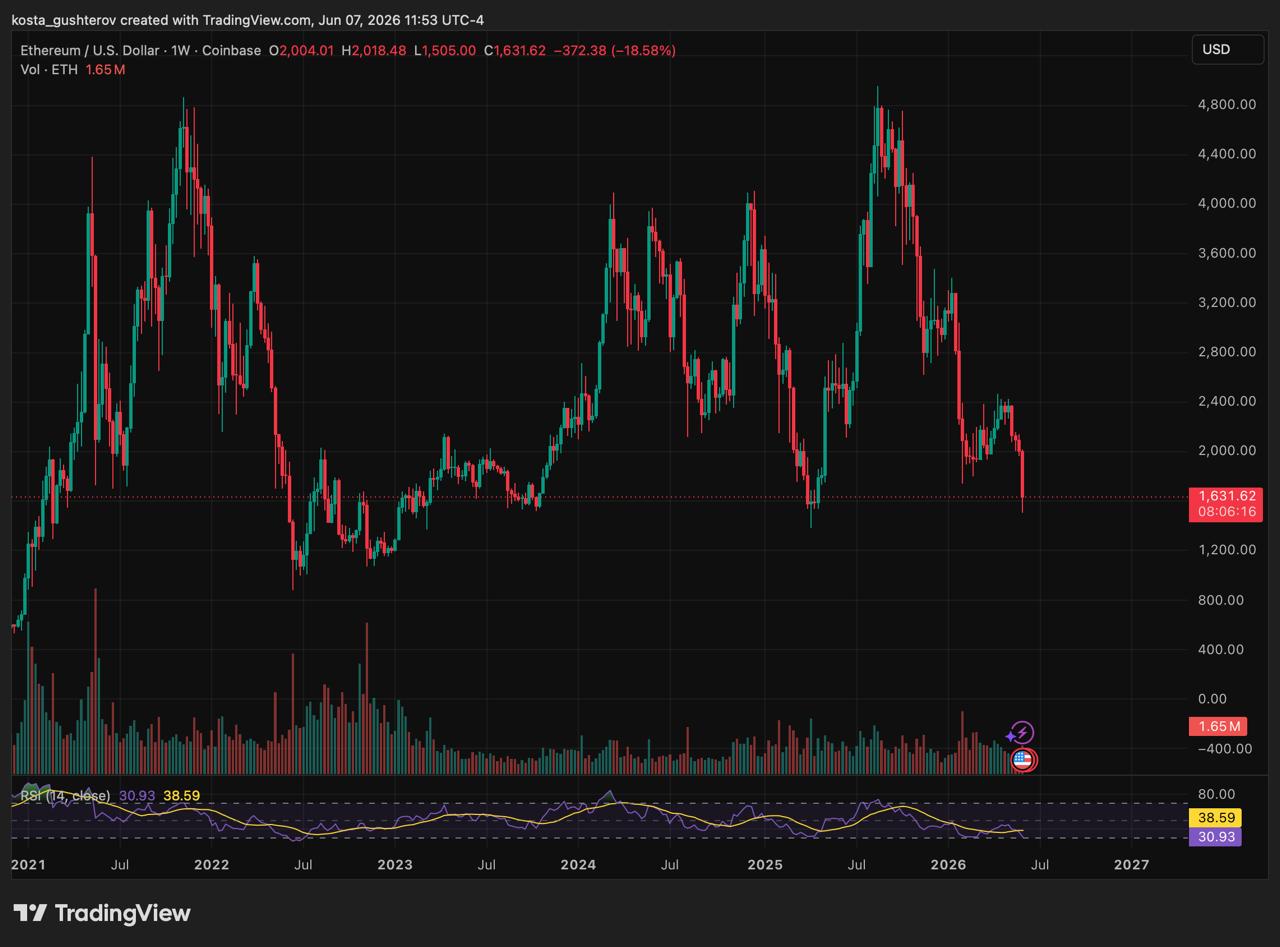Click the 4,000.00 price axis label
Screen dimensions: 1280x947
pos(1227,203)
